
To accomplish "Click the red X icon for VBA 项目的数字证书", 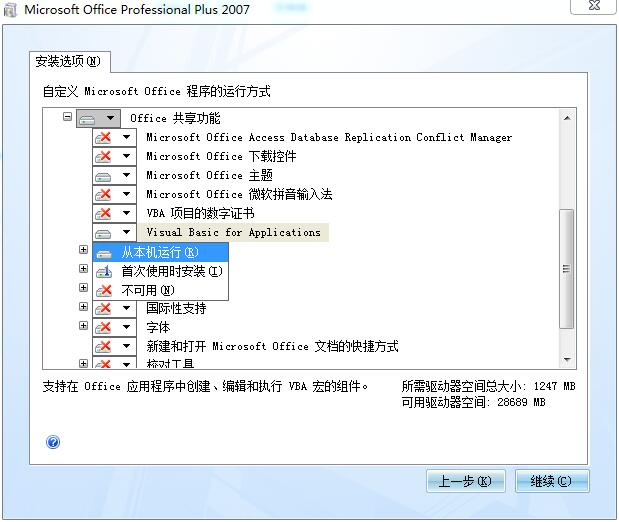I will click(103, 213).
